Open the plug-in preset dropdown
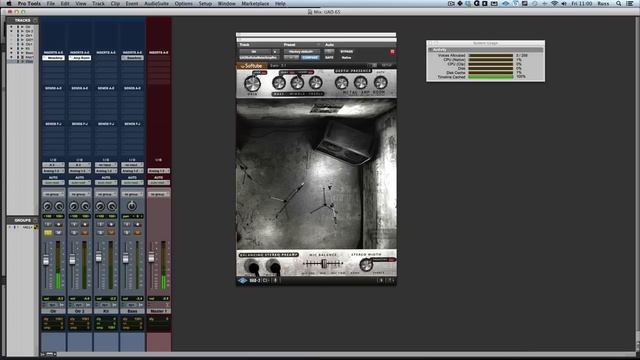This screenshot has height=360, width=640. (x=302, y=52)
